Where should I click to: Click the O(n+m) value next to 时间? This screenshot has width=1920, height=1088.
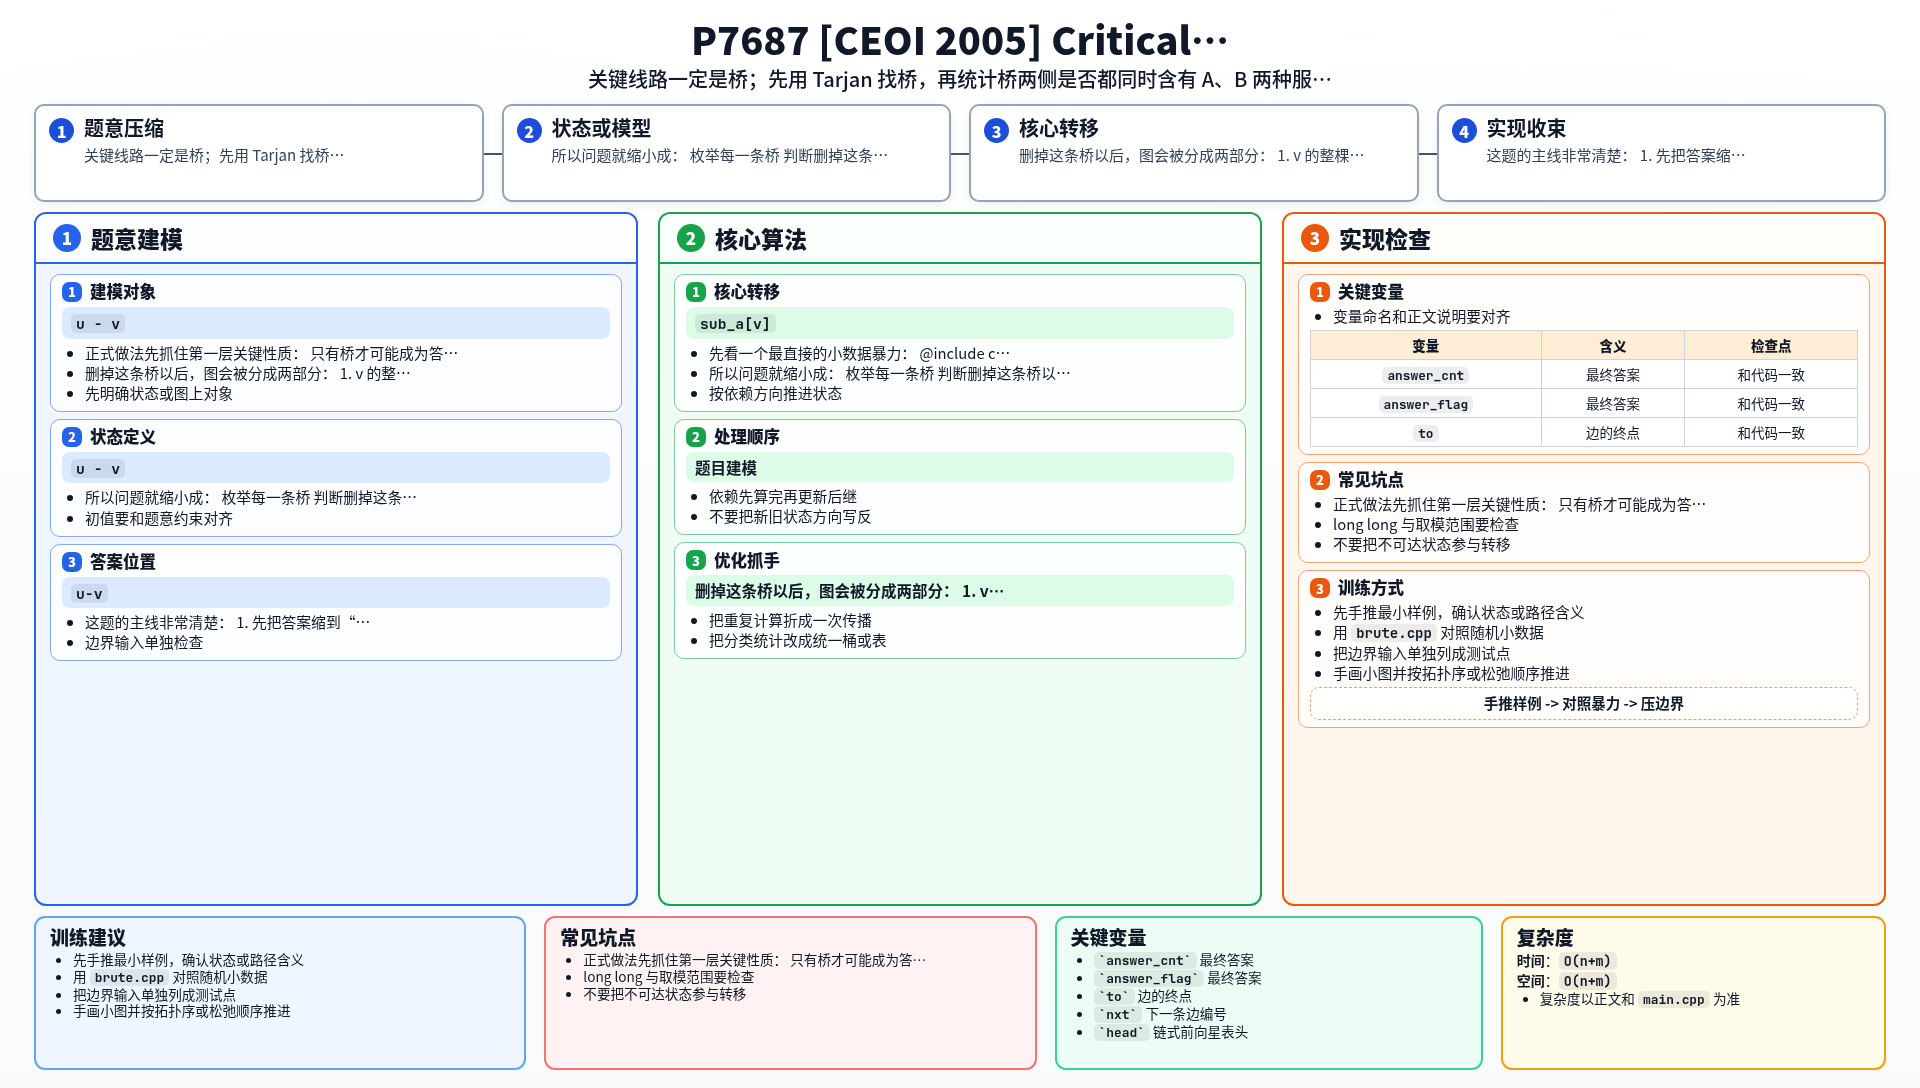pos(1587,961)
